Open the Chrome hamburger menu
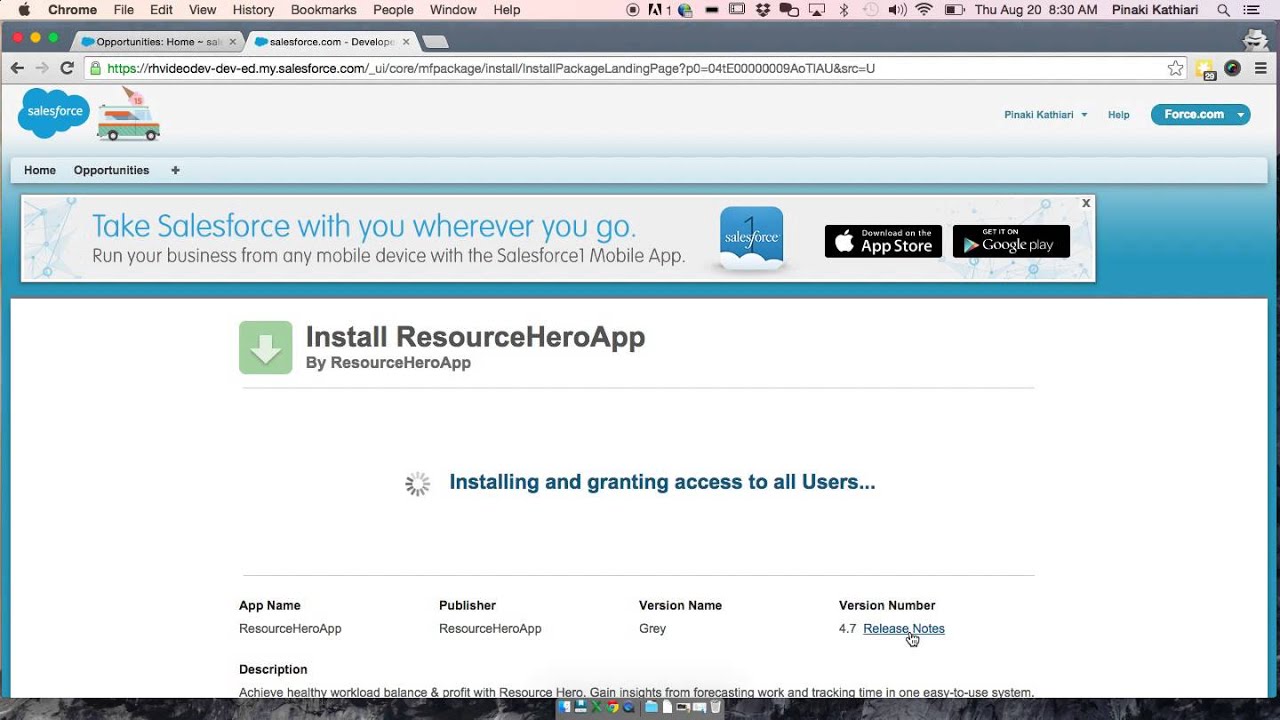 pyautogui.click(x=1260, y=68)
